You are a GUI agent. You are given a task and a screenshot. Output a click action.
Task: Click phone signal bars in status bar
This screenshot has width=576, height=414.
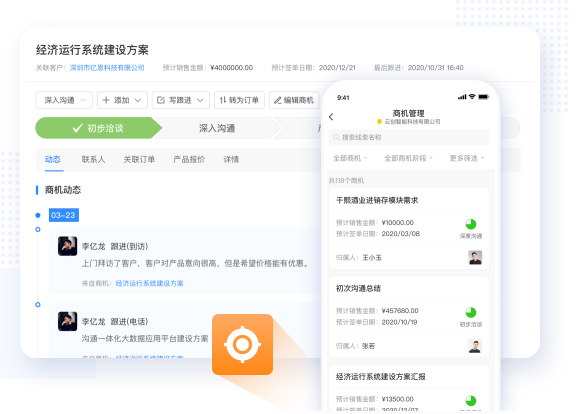pos(462,97)
